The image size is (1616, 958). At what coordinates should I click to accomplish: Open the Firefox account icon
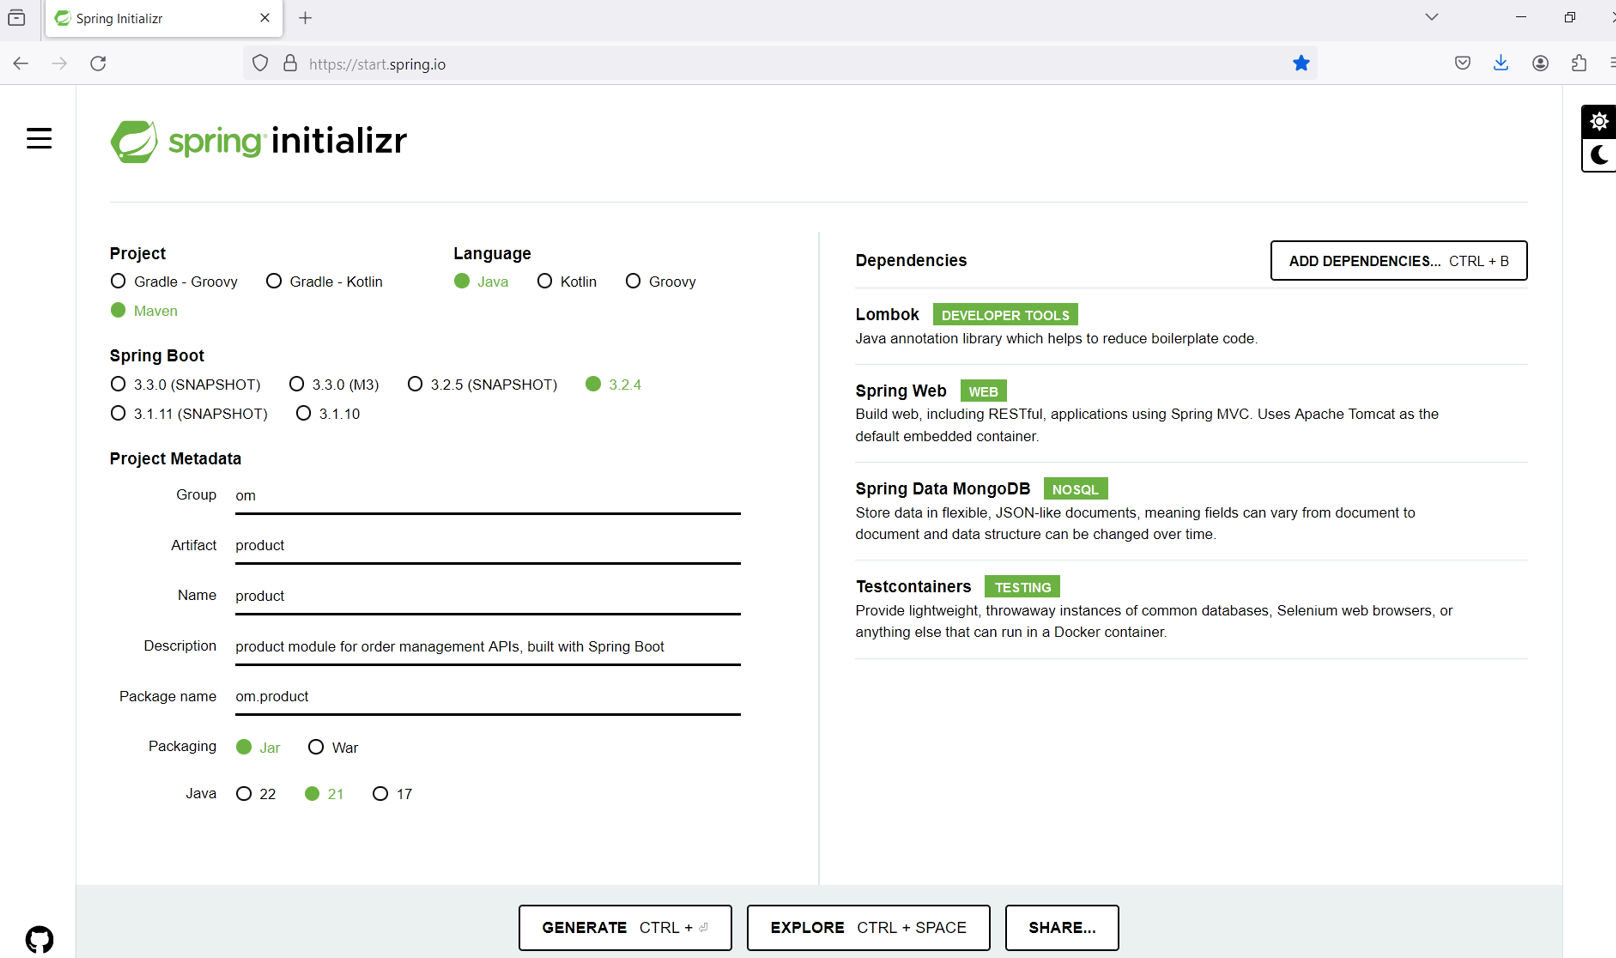tap(1540, 63)
